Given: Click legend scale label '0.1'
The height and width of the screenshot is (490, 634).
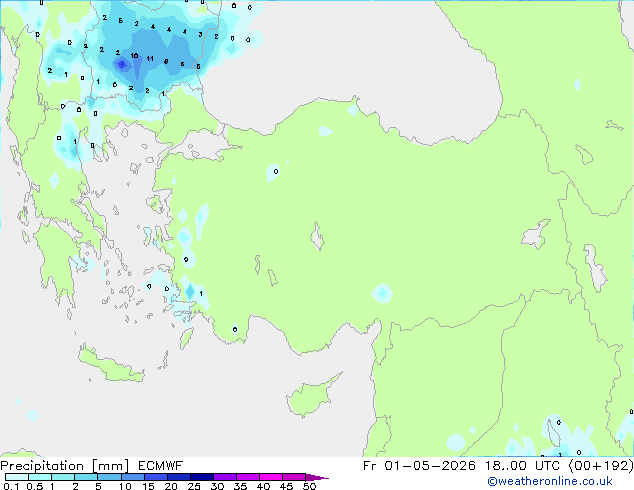Looking at the screenshot, I should click(x=11, y=486).
